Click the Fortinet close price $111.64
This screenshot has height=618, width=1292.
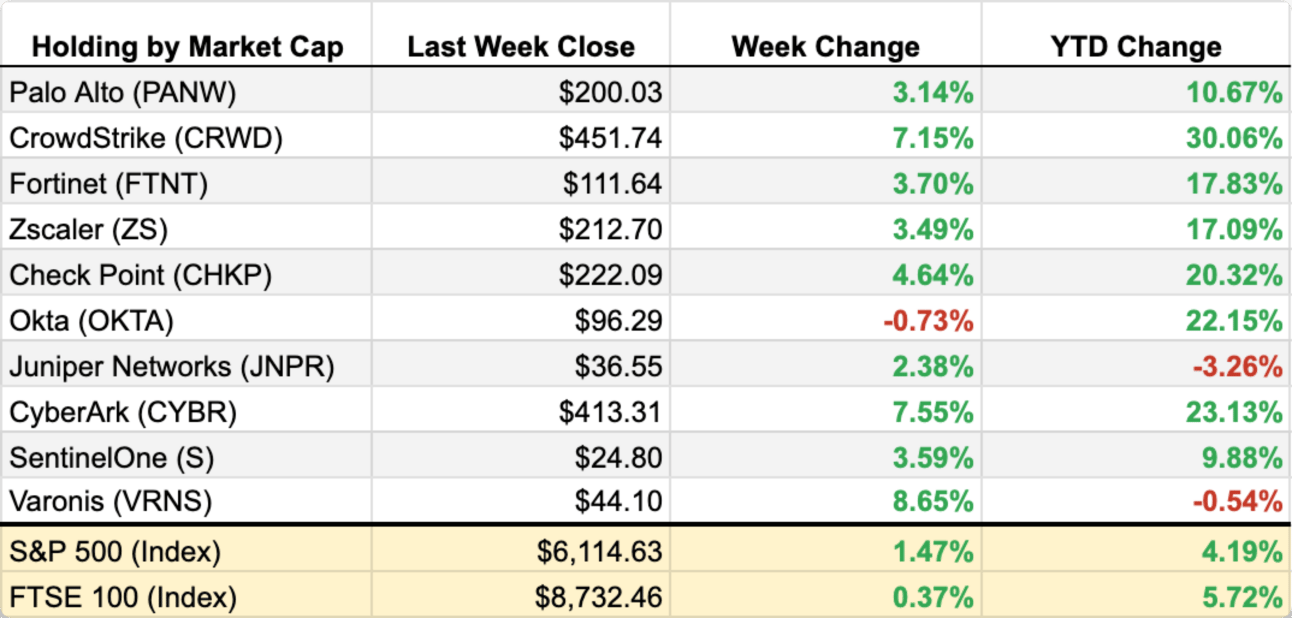612,184
